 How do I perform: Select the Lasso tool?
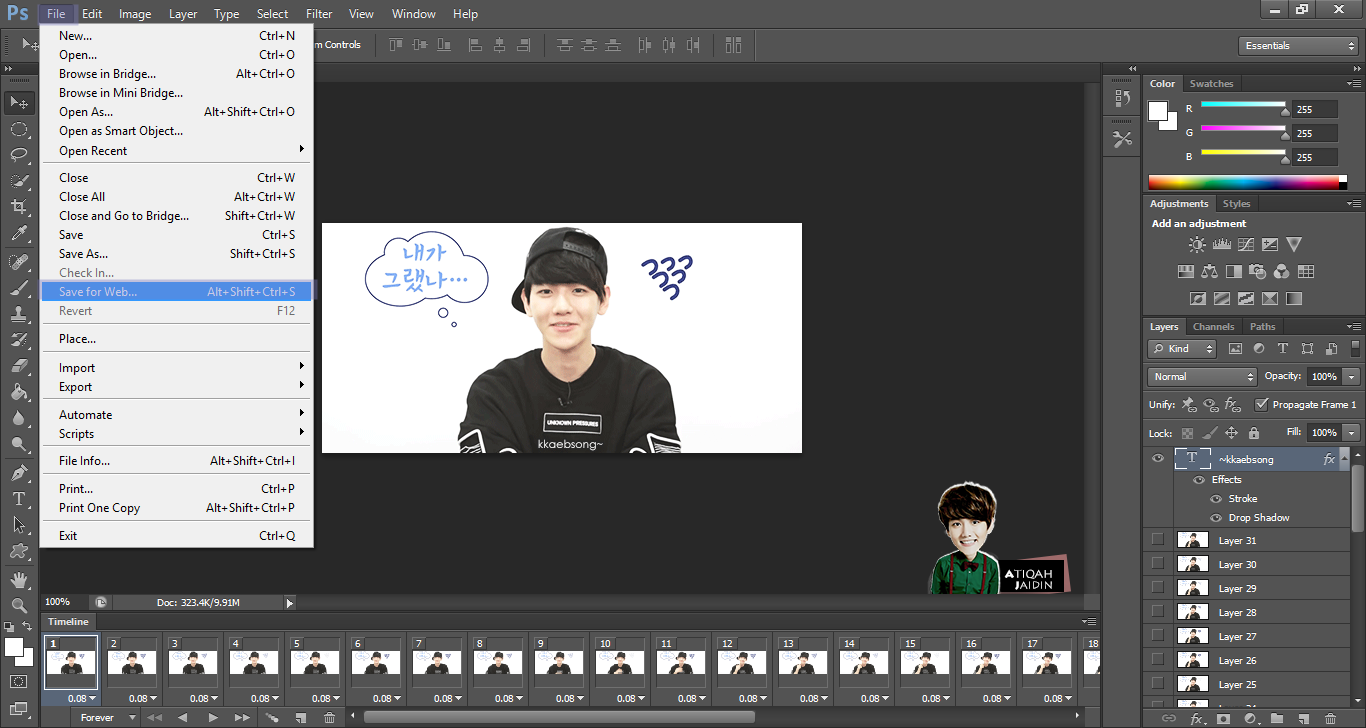pos(19,155)
